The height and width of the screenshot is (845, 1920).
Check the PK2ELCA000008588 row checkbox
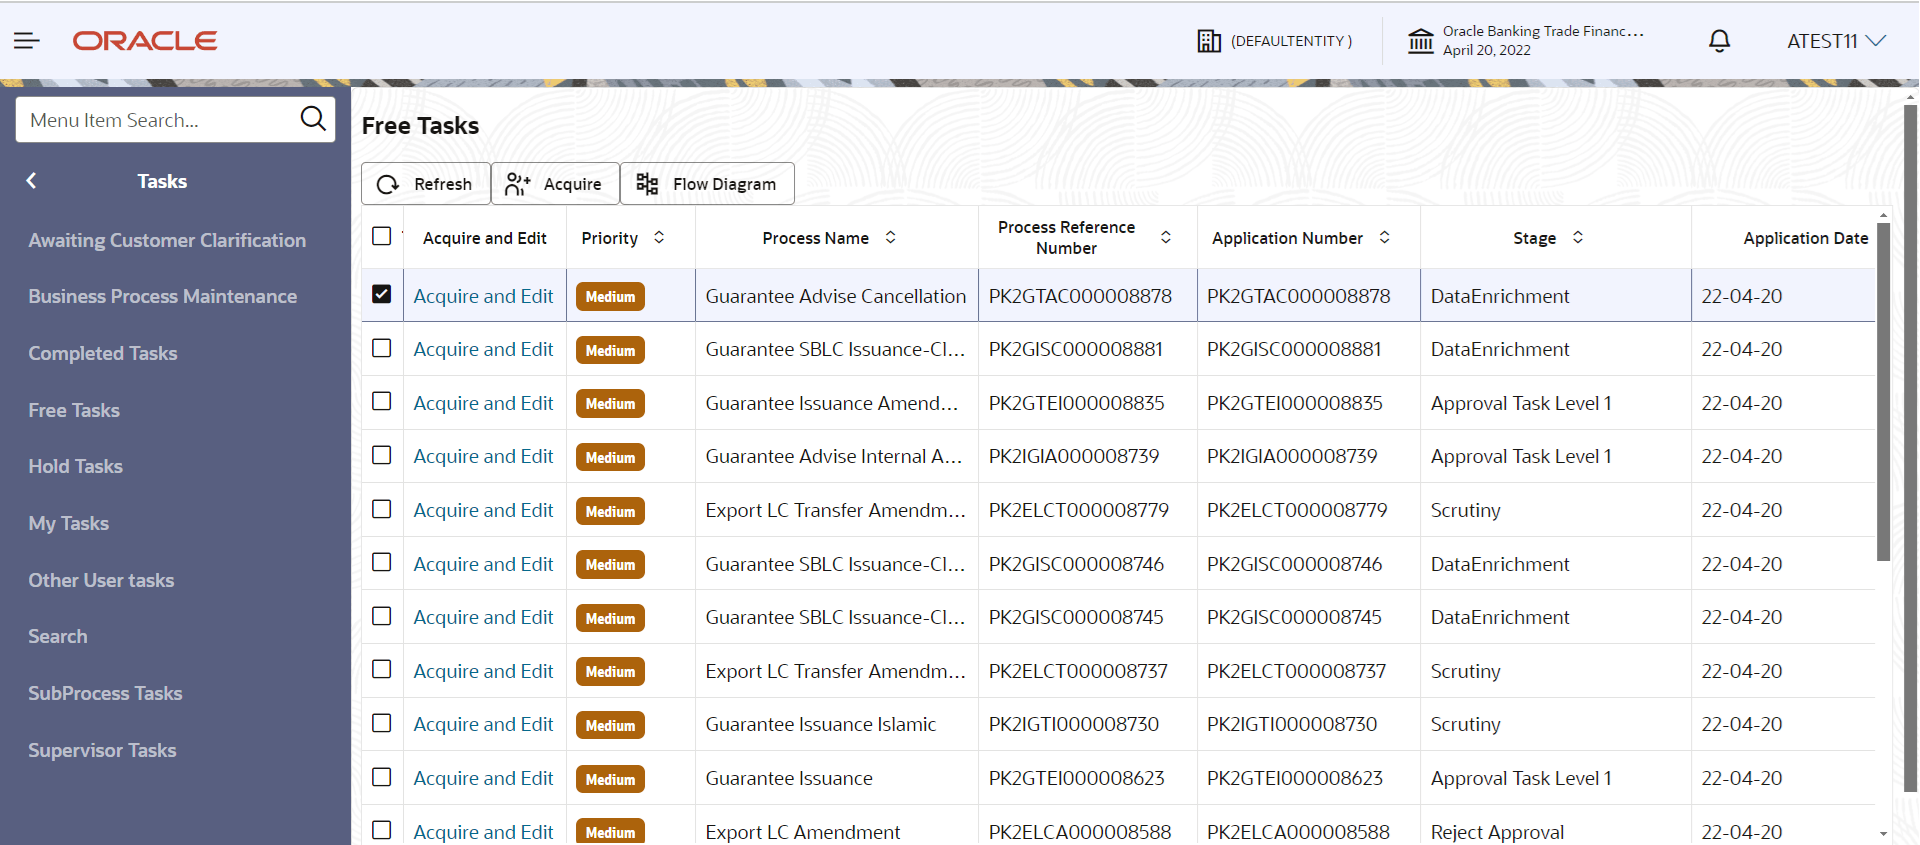(381, 830)
